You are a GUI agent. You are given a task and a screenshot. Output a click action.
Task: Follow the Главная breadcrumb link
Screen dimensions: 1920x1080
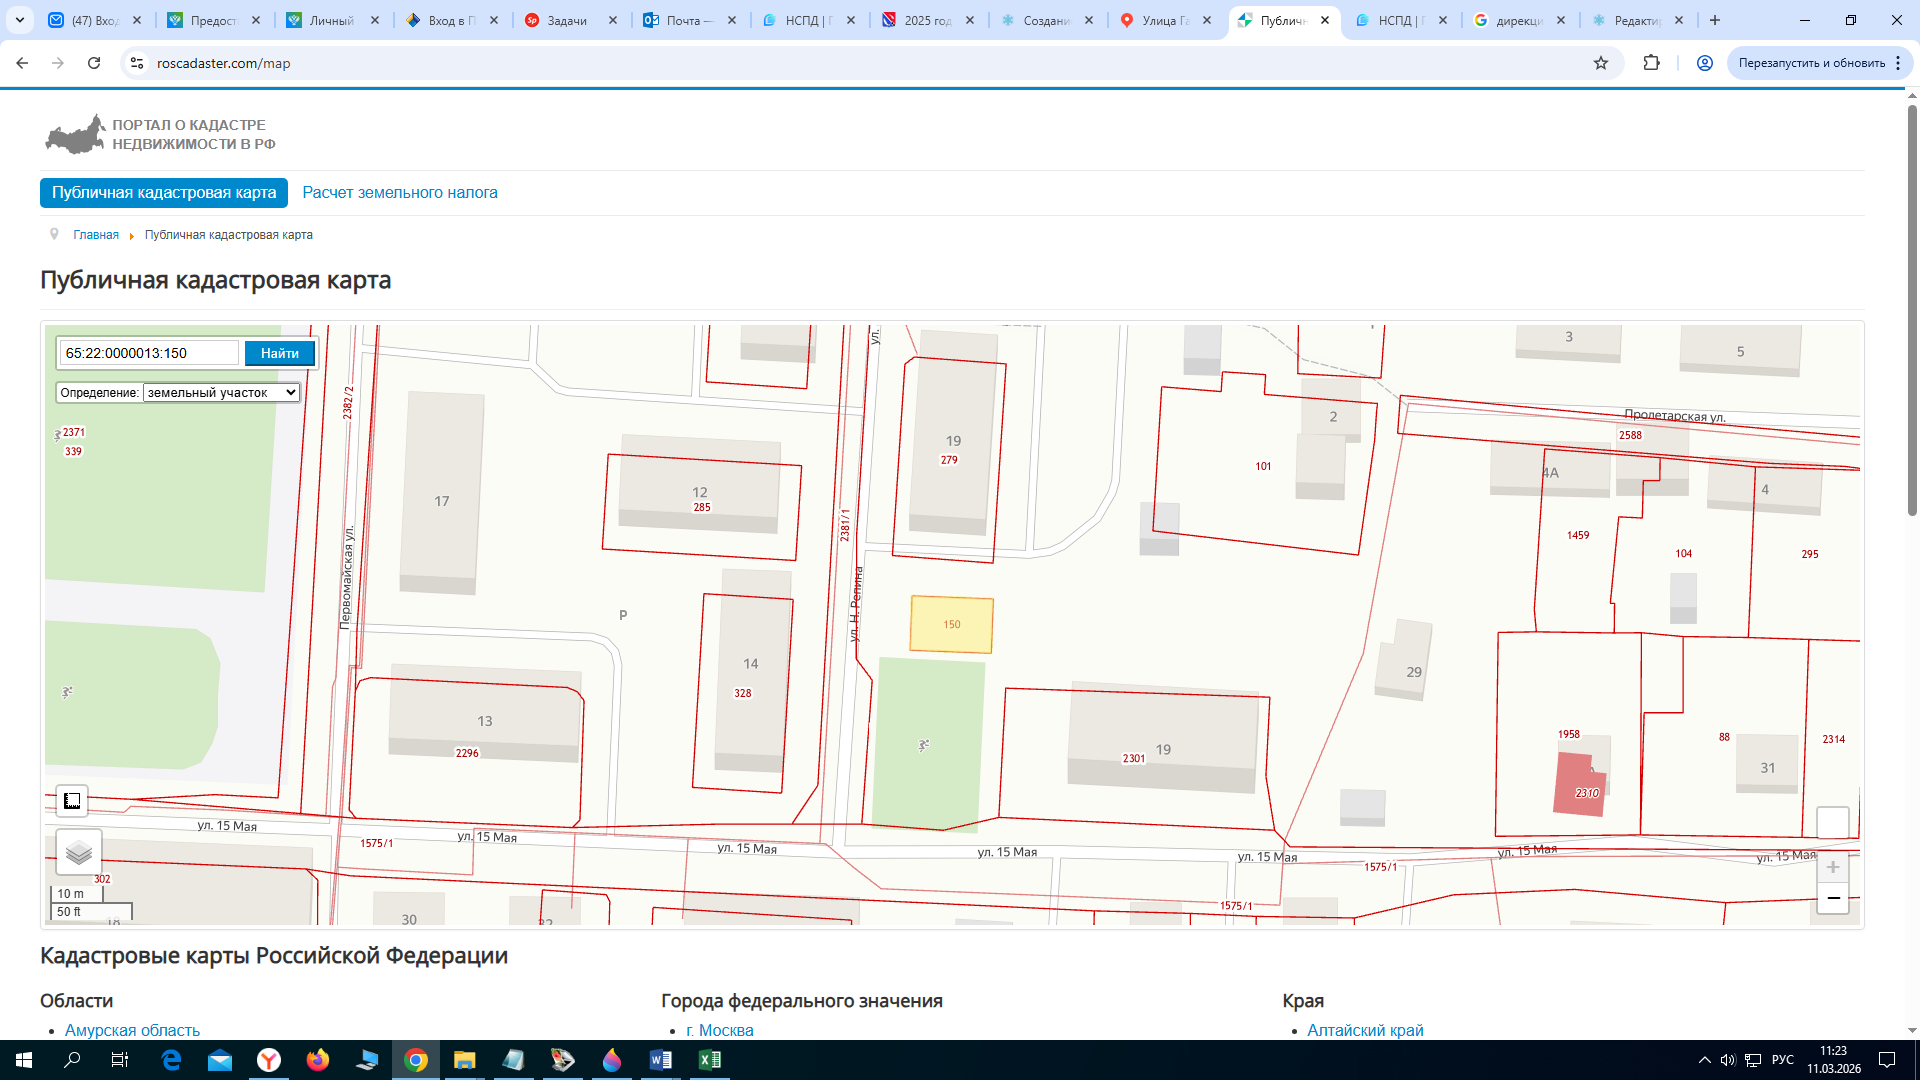96,235
